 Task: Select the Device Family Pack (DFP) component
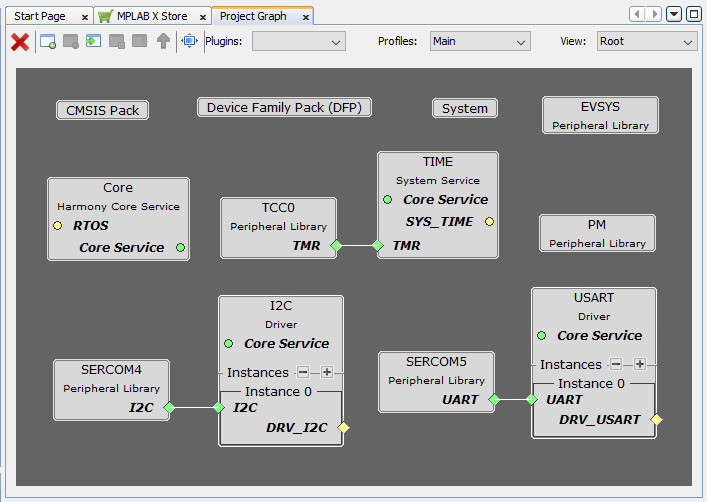point(284,107)
